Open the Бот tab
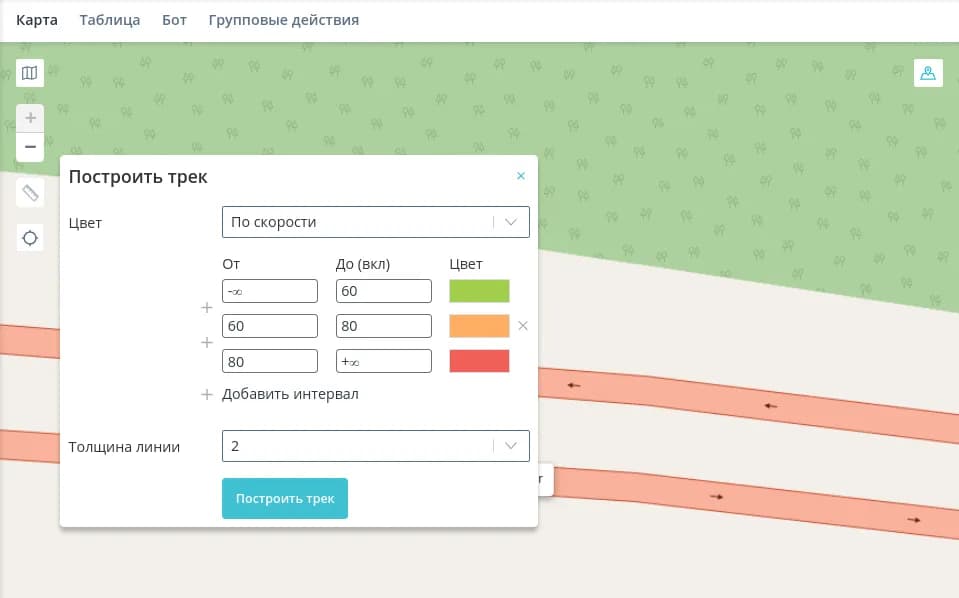 tap(174, 20)
